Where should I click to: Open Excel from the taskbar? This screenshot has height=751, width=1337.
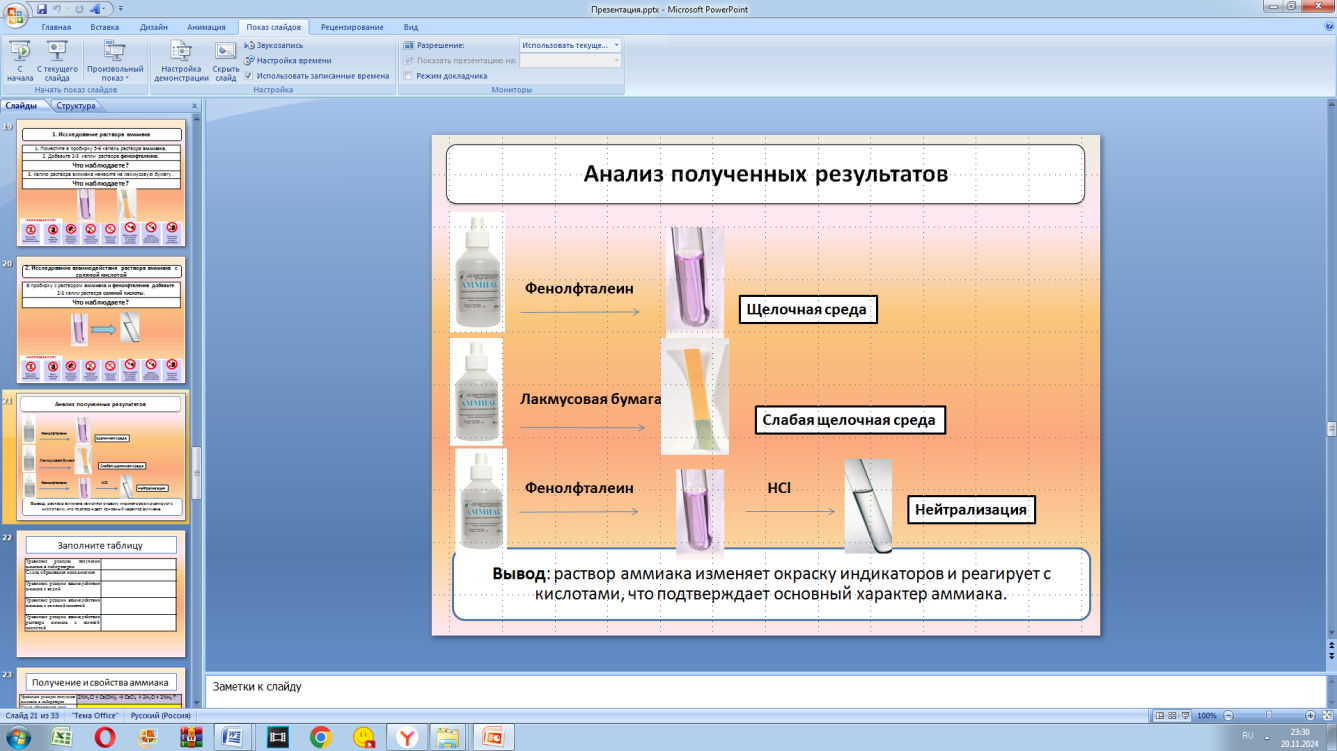pos(62,737)
